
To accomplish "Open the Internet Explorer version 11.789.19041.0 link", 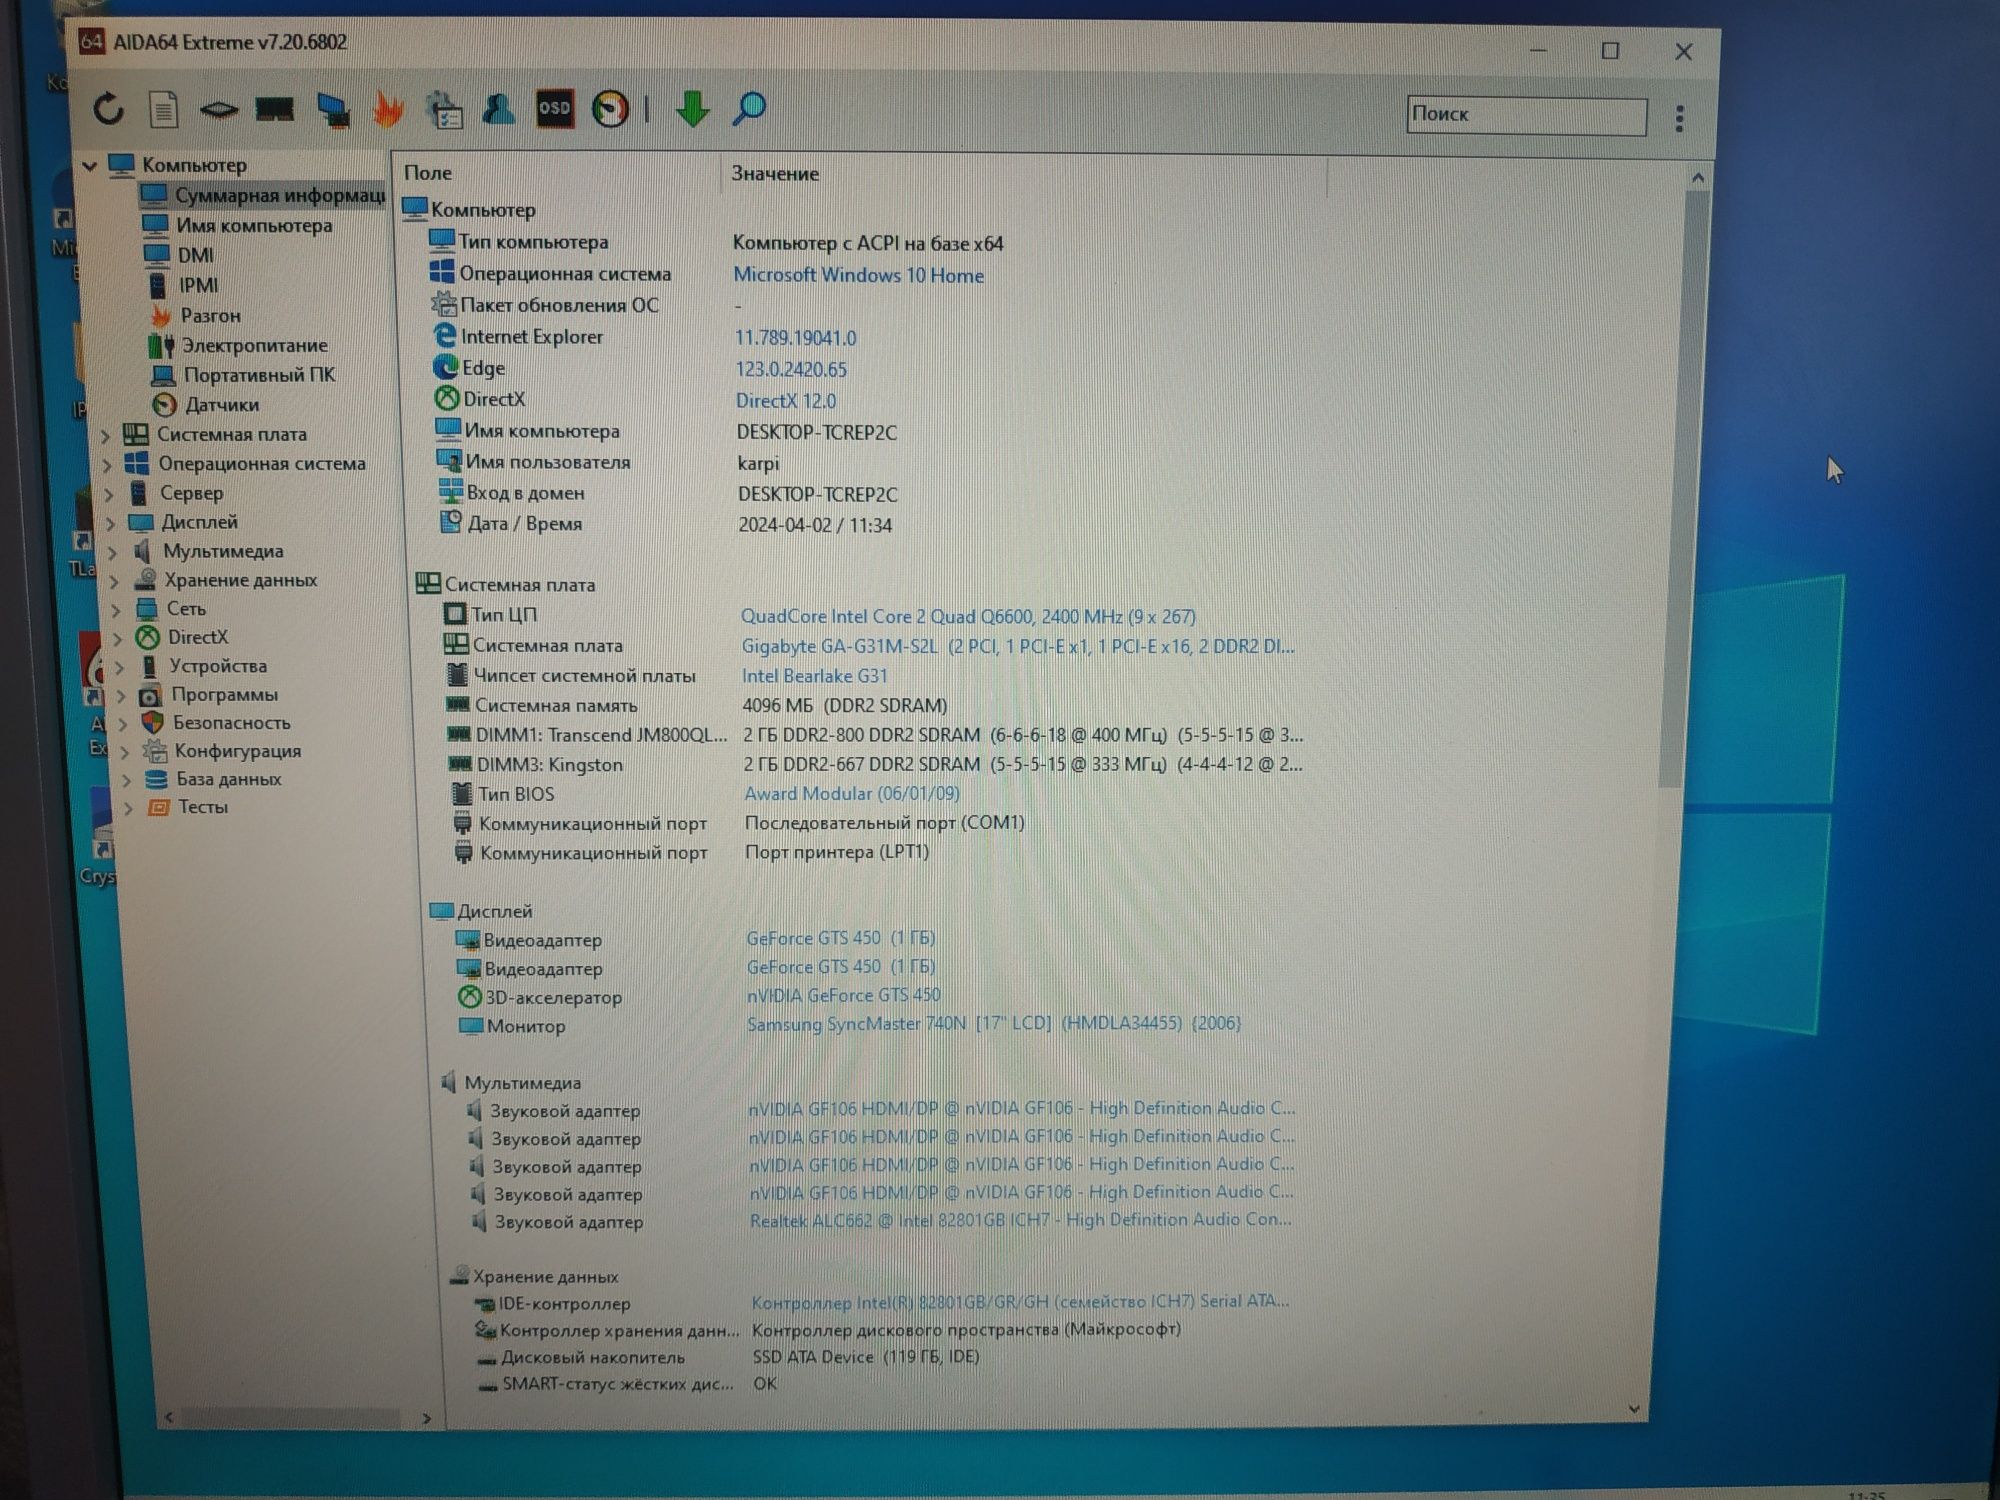I will tap(796, 338).
